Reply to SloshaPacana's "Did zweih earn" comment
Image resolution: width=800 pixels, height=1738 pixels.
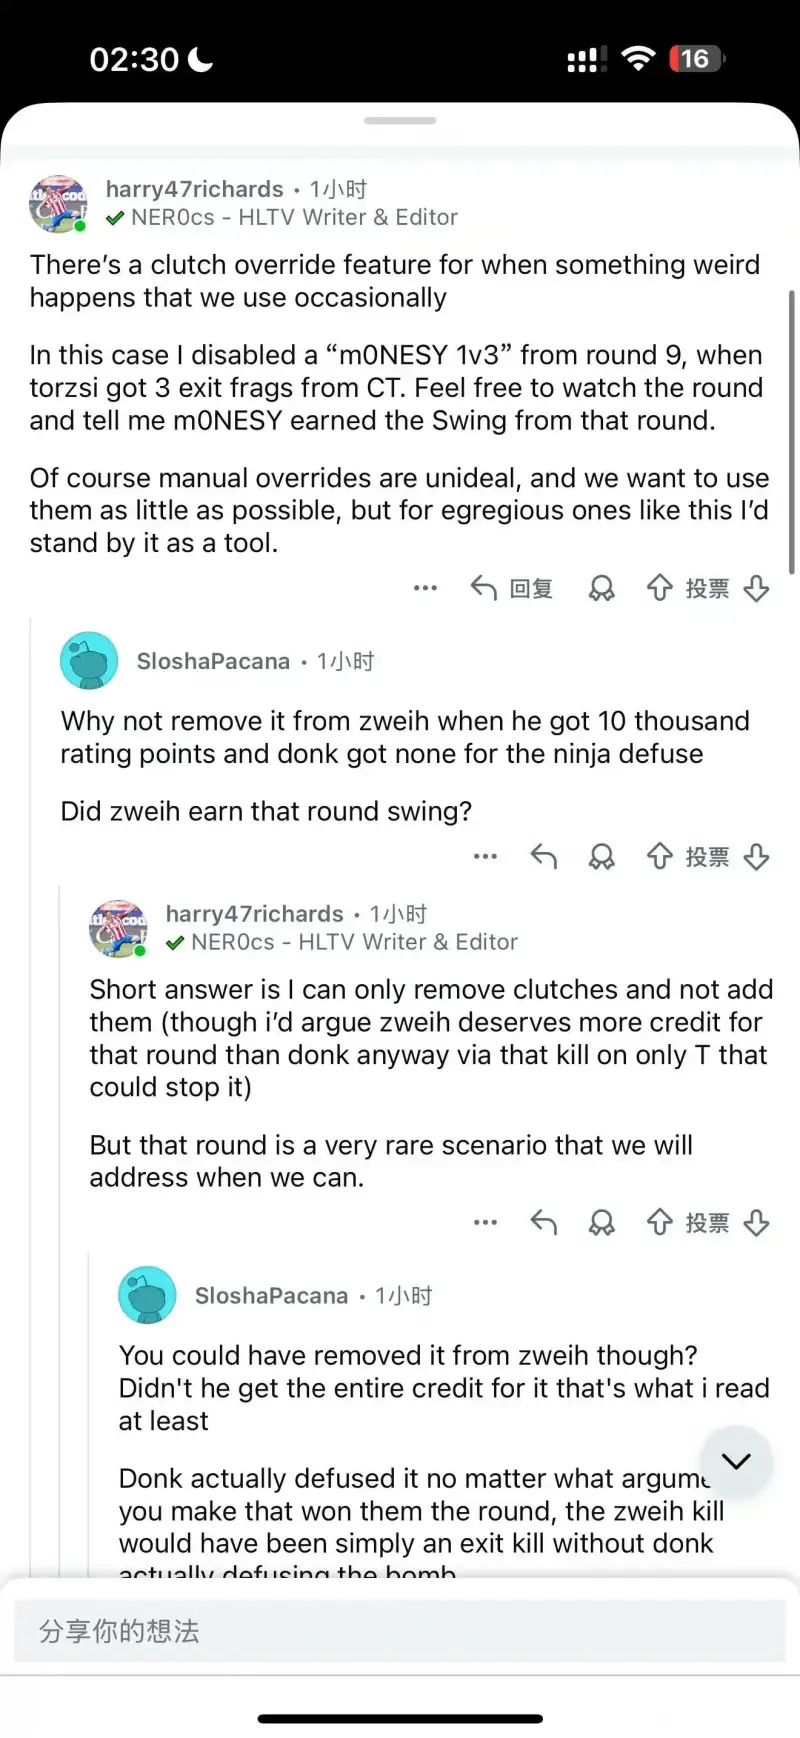point(543,857)
